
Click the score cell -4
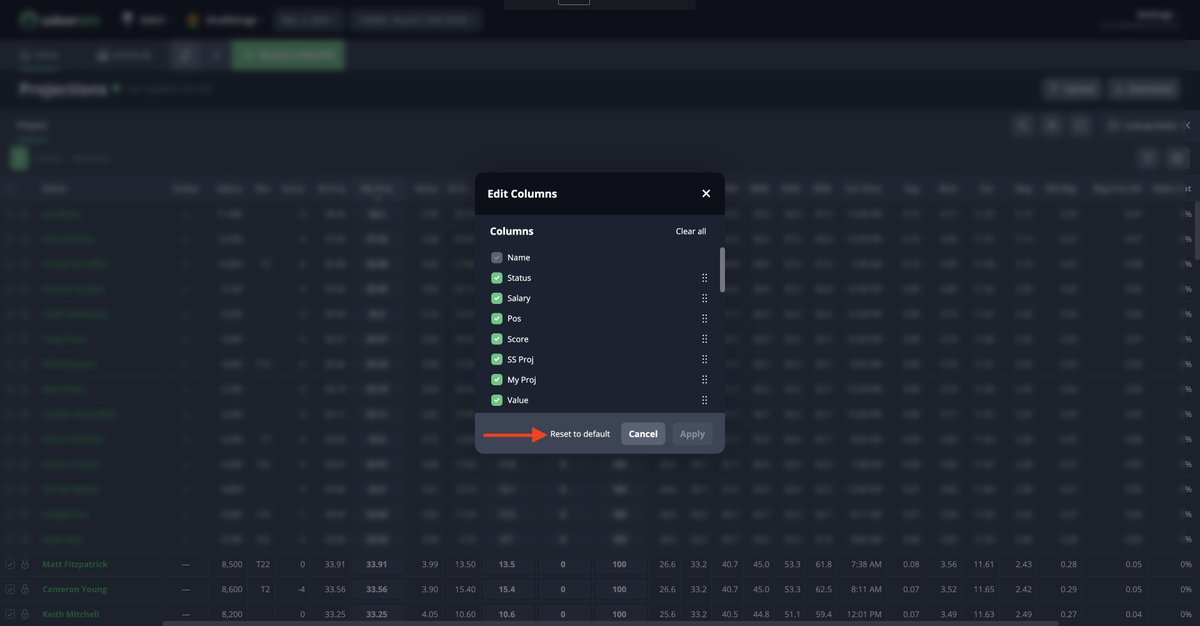coord(300,589)
